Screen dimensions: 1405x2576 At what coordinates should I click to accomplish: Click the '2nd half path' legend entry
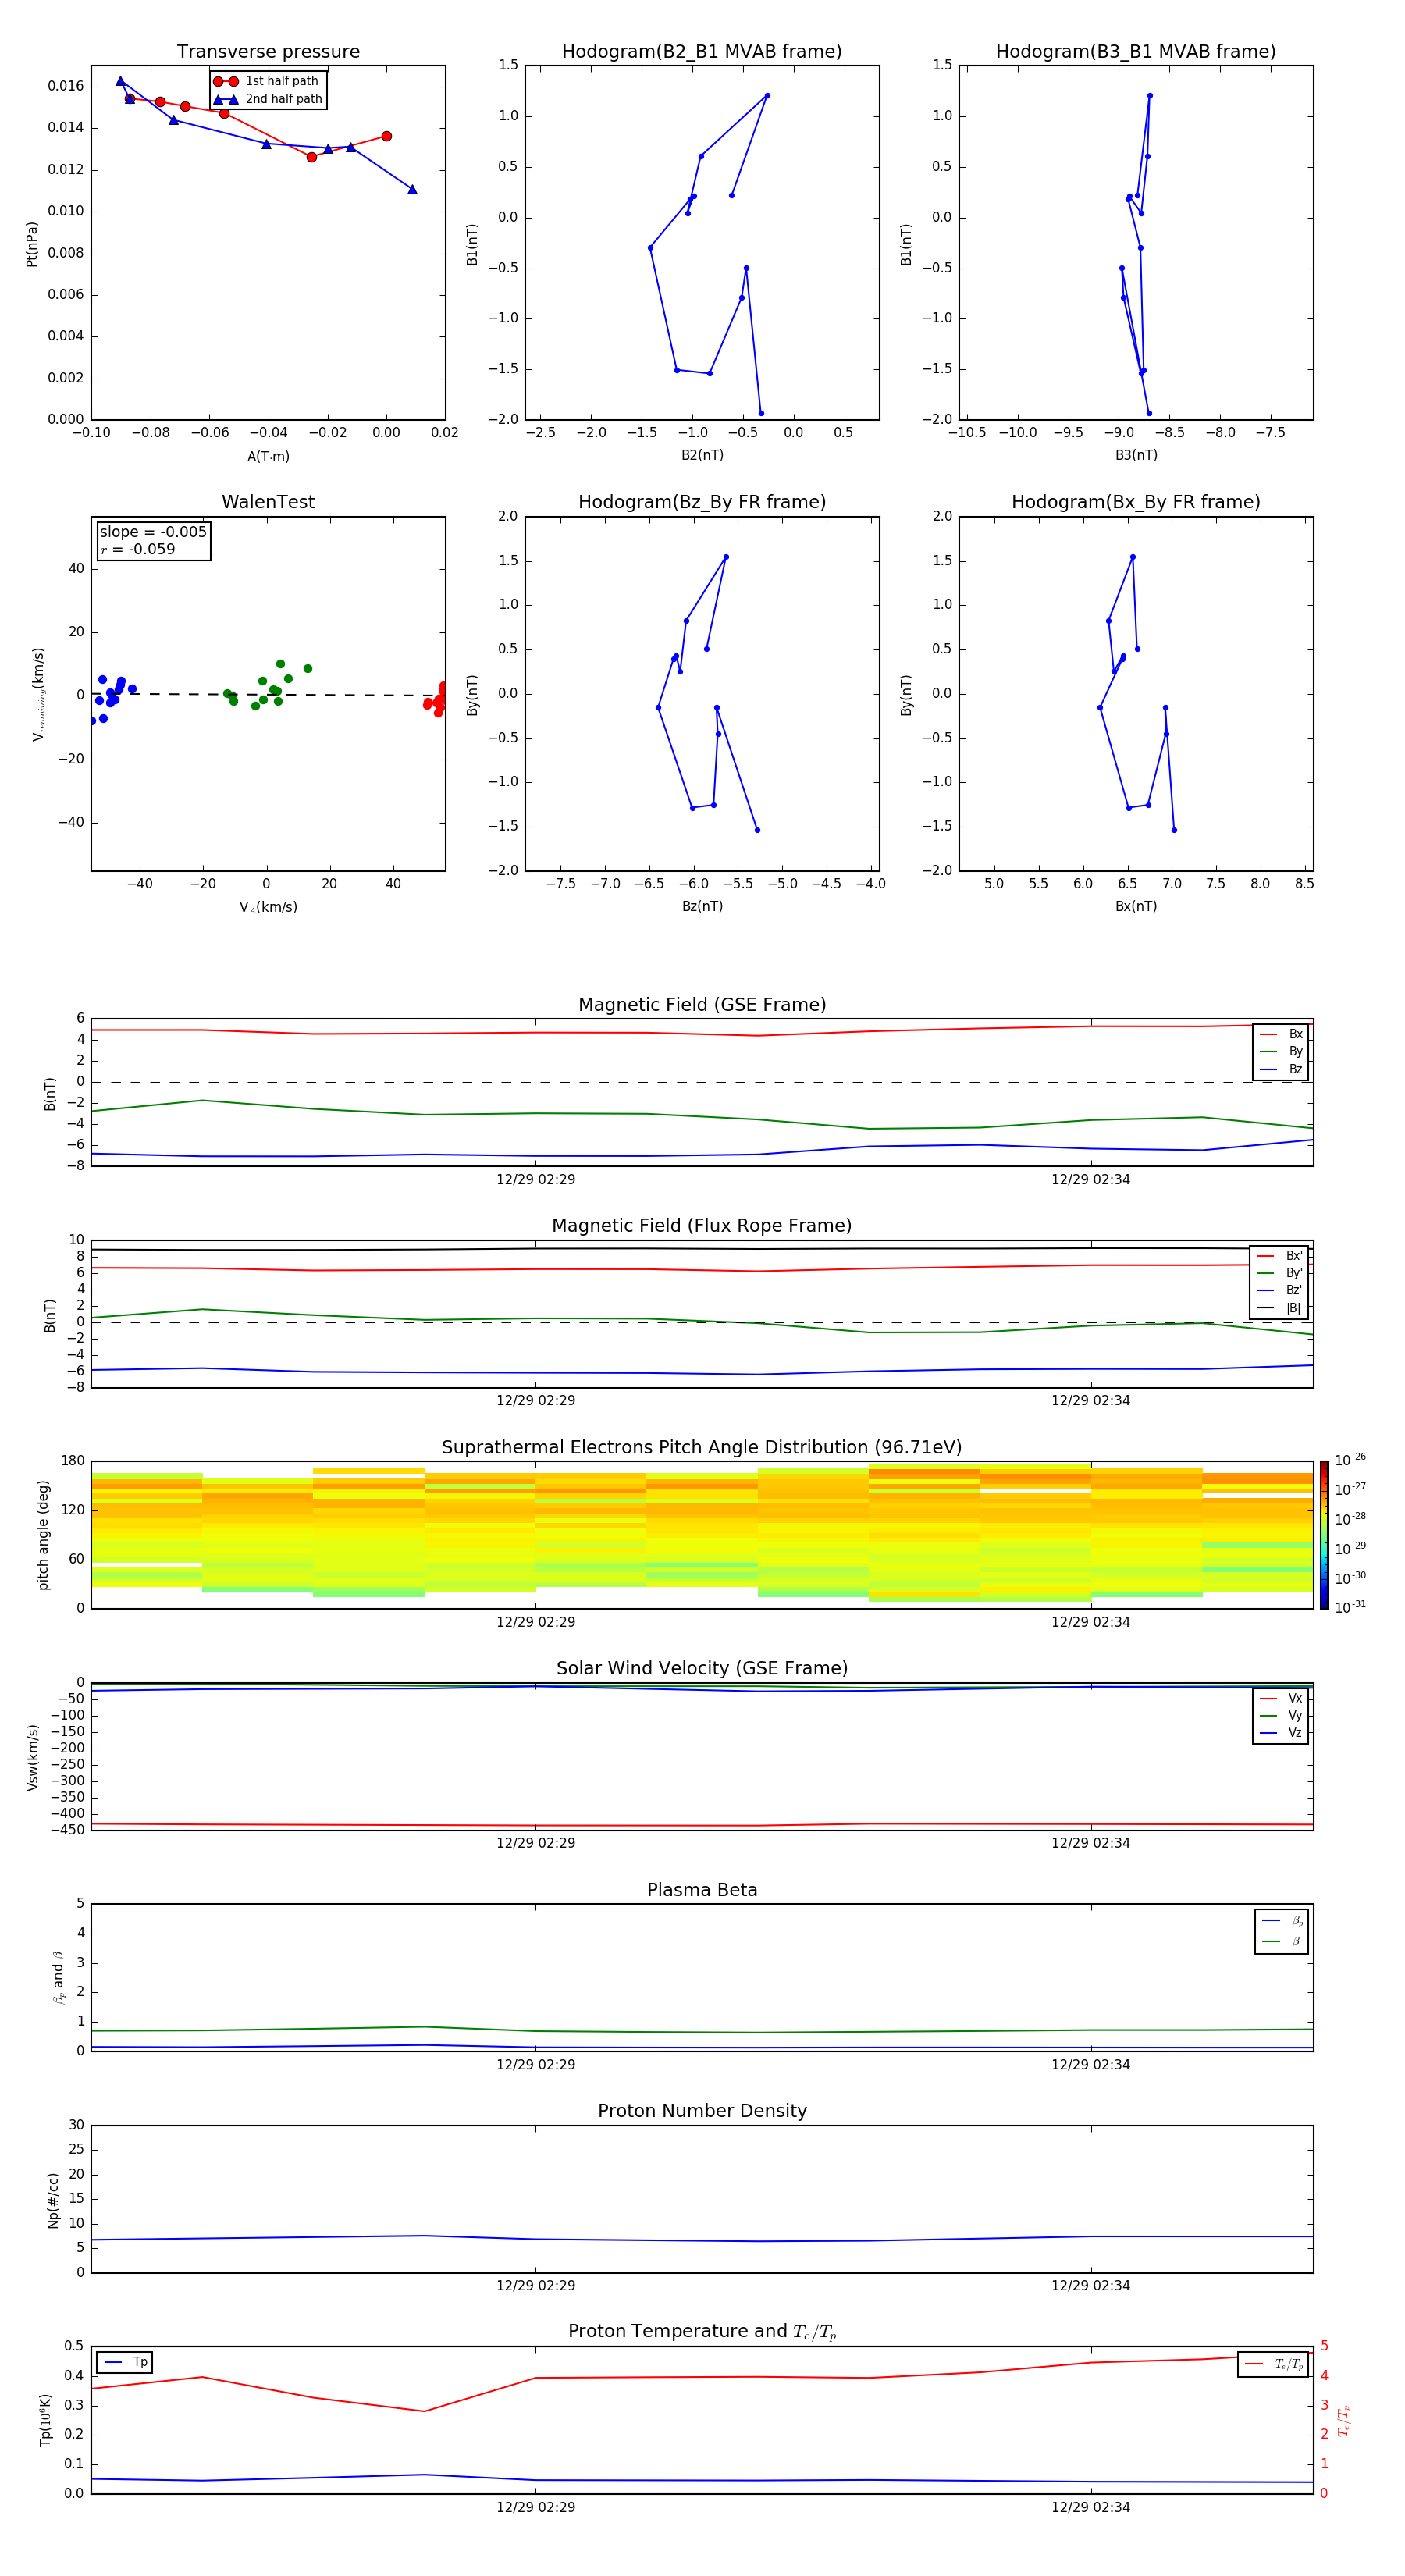tap(268, 99)
